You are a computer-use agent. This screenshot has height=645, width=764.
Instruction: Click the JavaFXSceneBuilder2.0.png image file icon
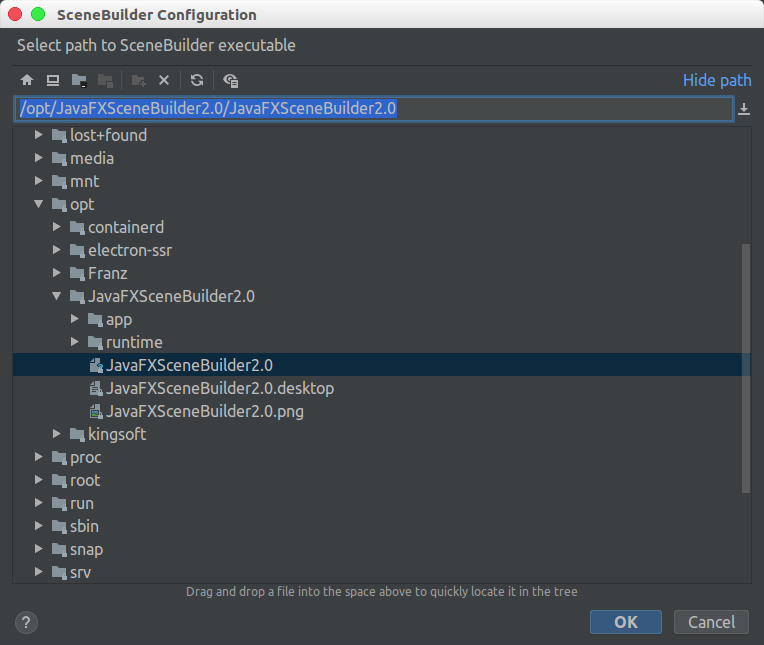96,411
